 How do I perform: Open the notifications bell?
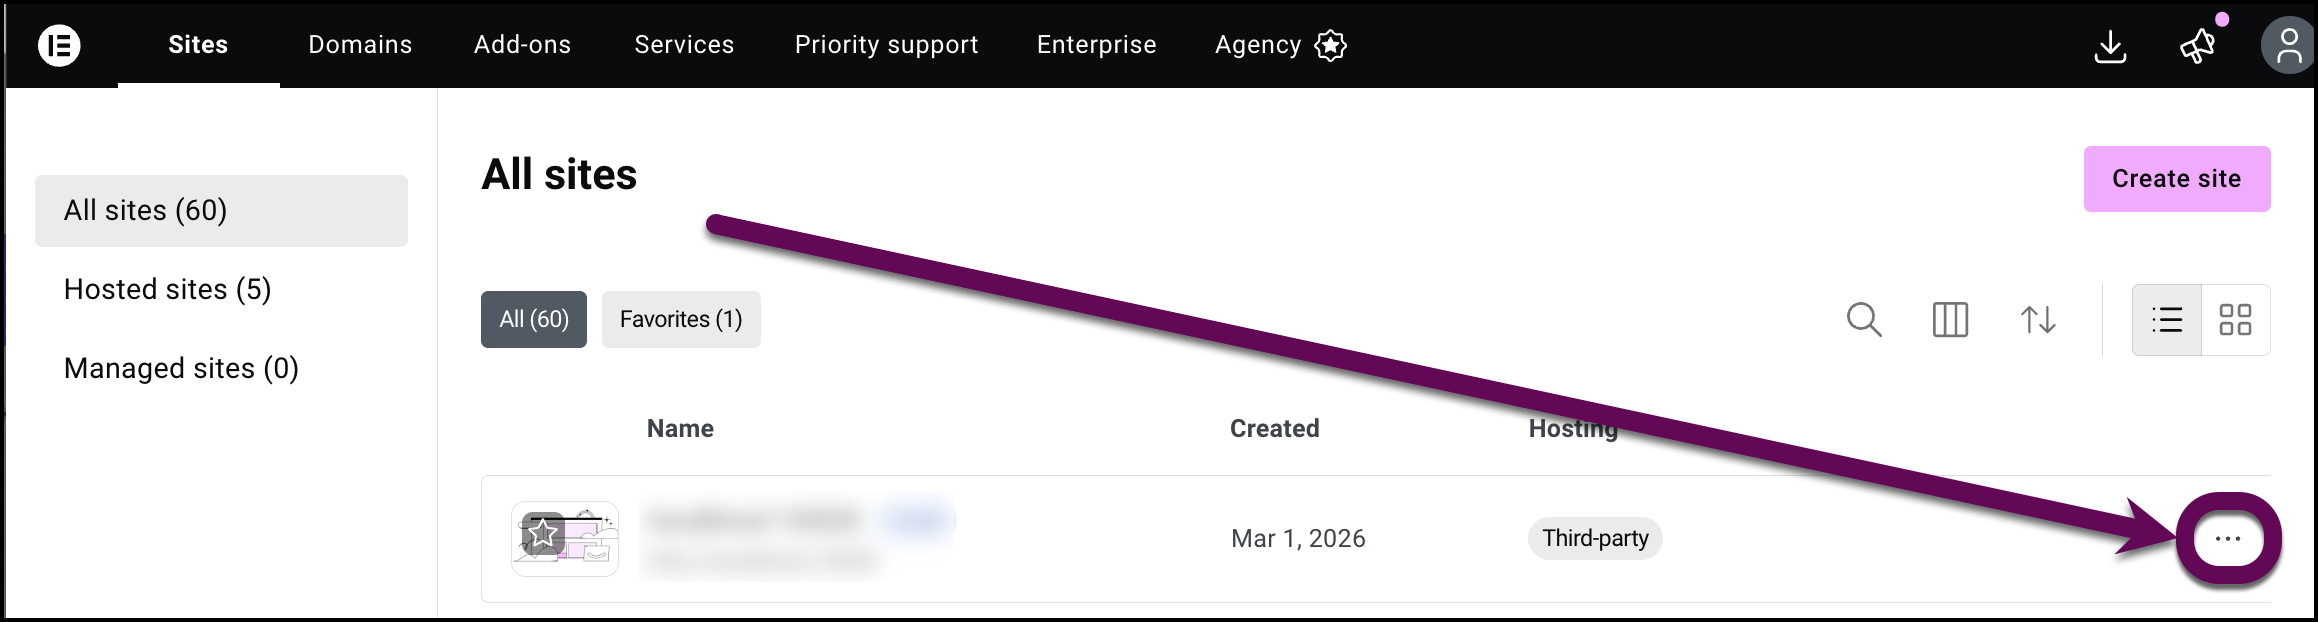point(2196,46)
